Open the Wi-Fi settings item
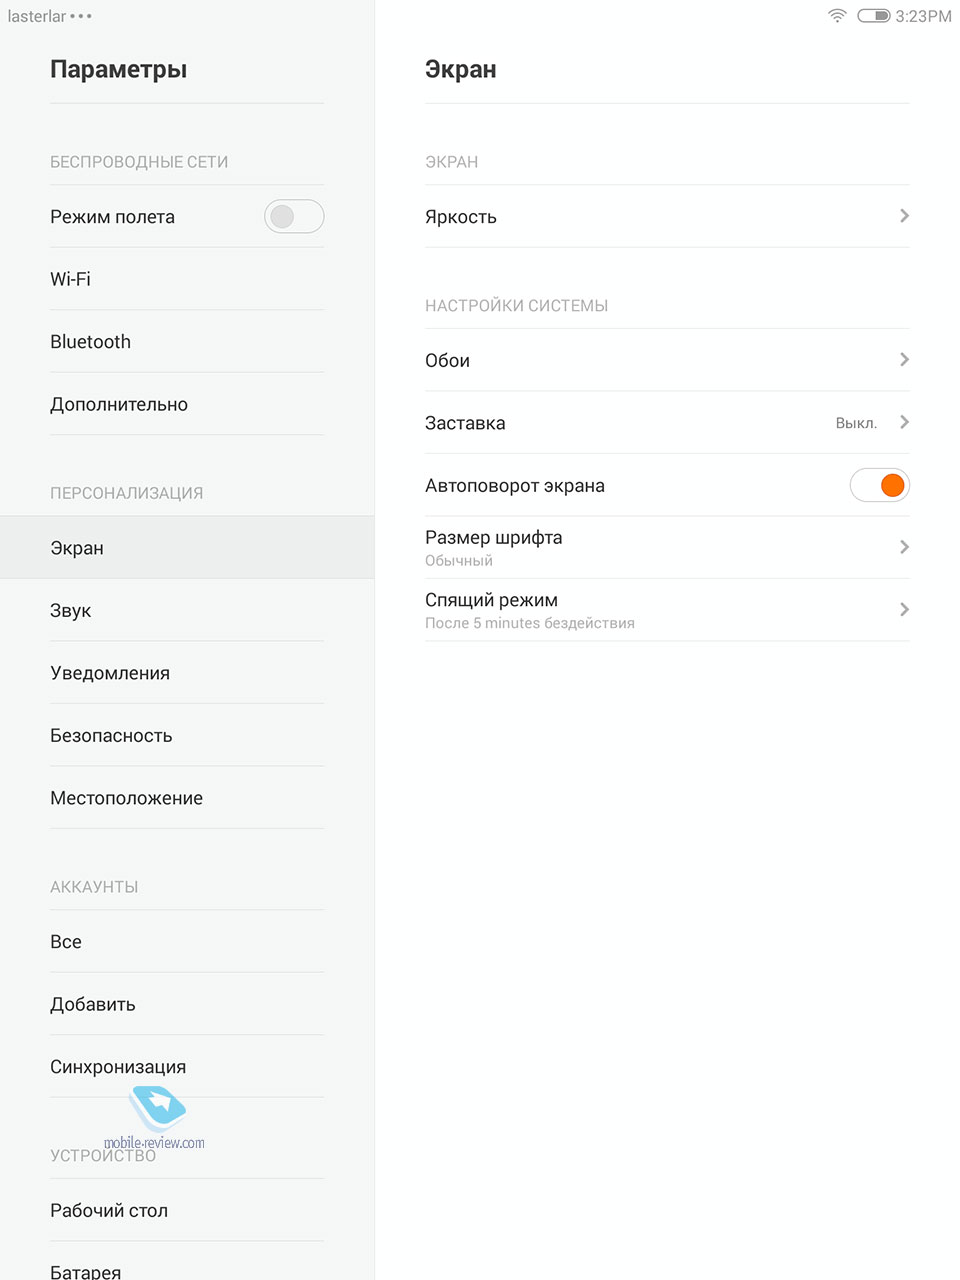 (x=187, y=279)
